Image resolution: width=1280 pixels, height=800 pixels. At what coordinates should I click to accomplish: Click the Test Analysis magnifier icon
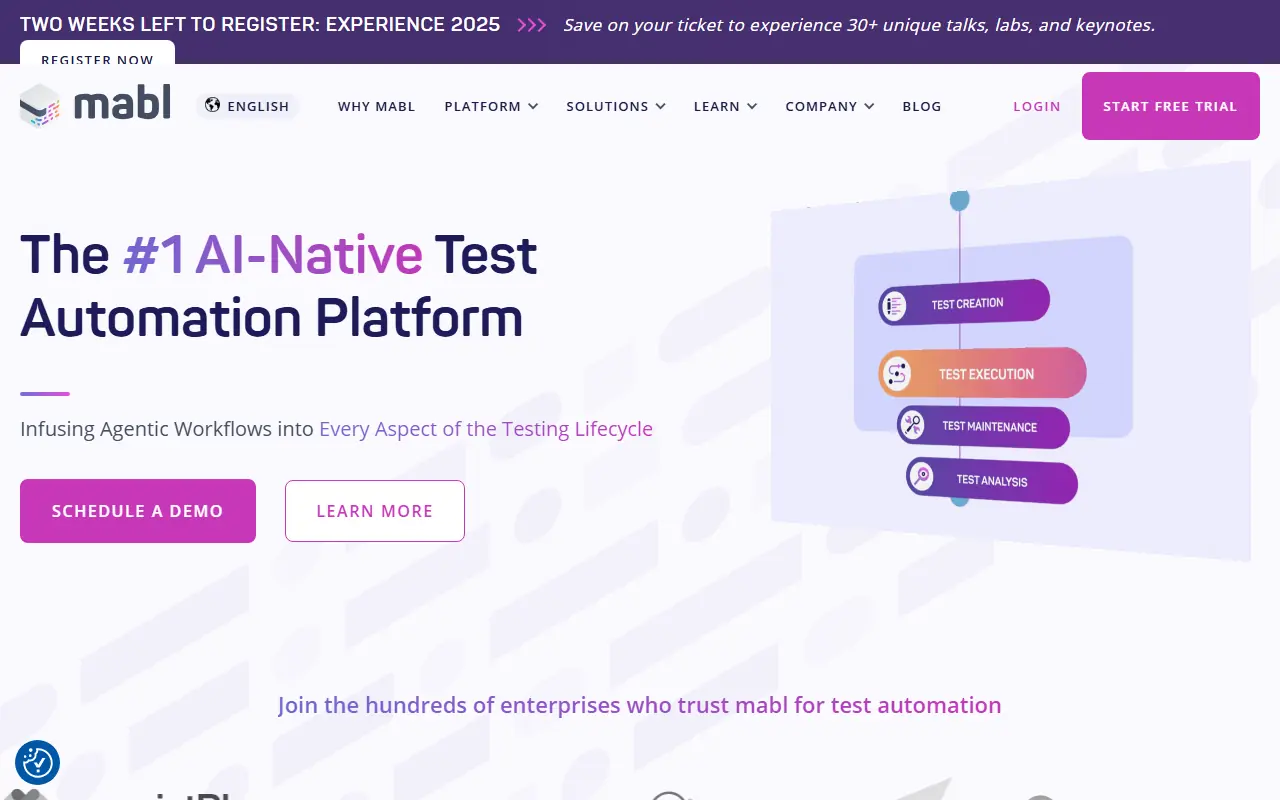pyautogui.click(x=921, y=477)
